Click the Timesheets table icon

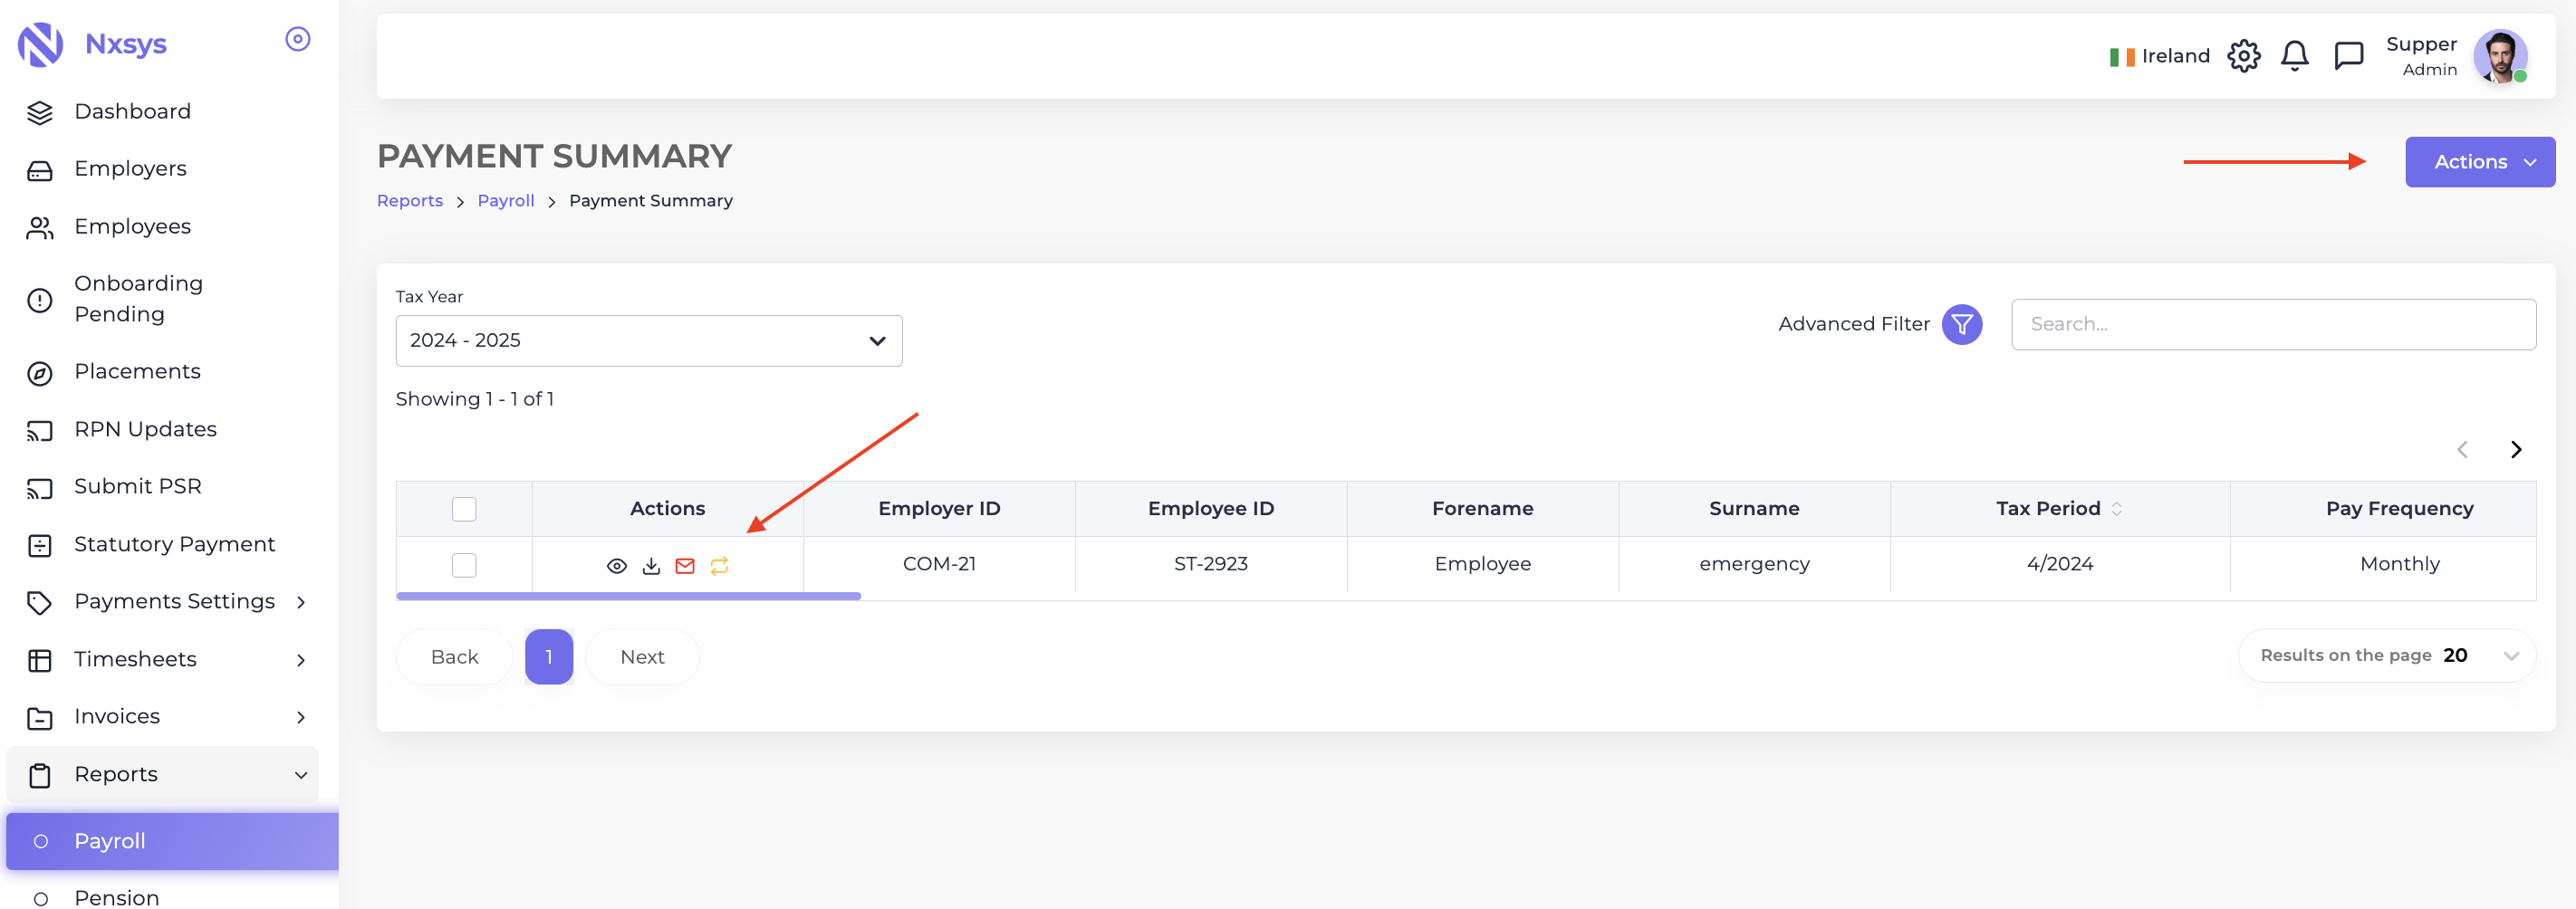pos(40,660)
